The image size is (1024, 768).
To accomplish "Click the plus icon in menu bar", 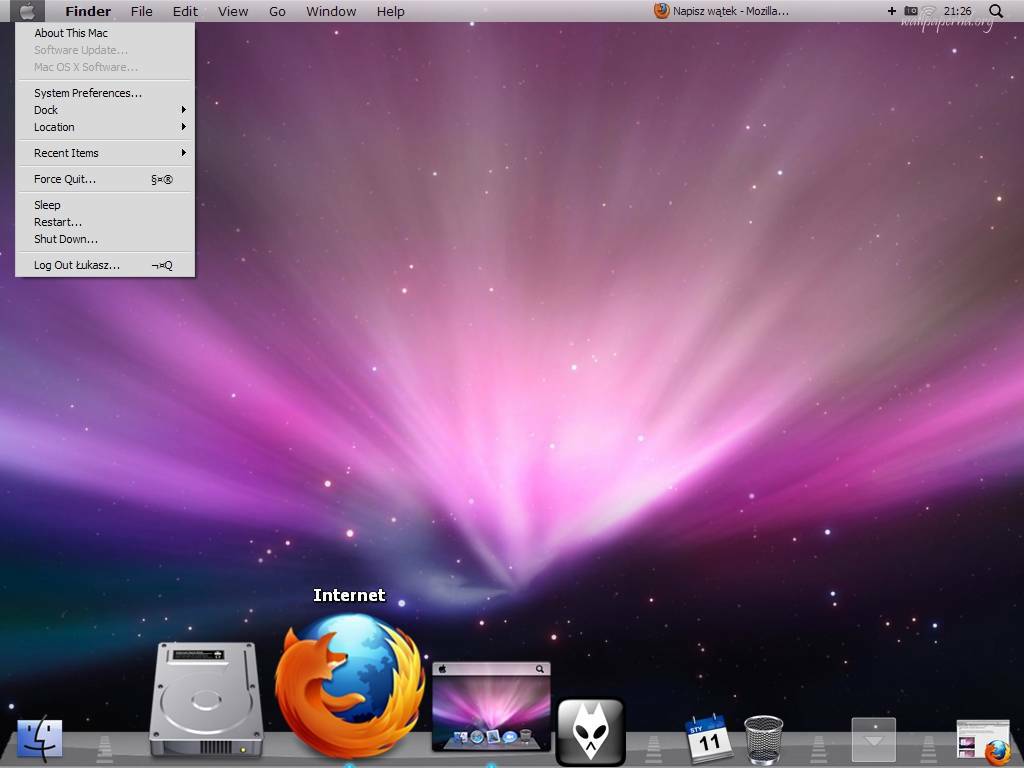I will (x=891, y=11).
